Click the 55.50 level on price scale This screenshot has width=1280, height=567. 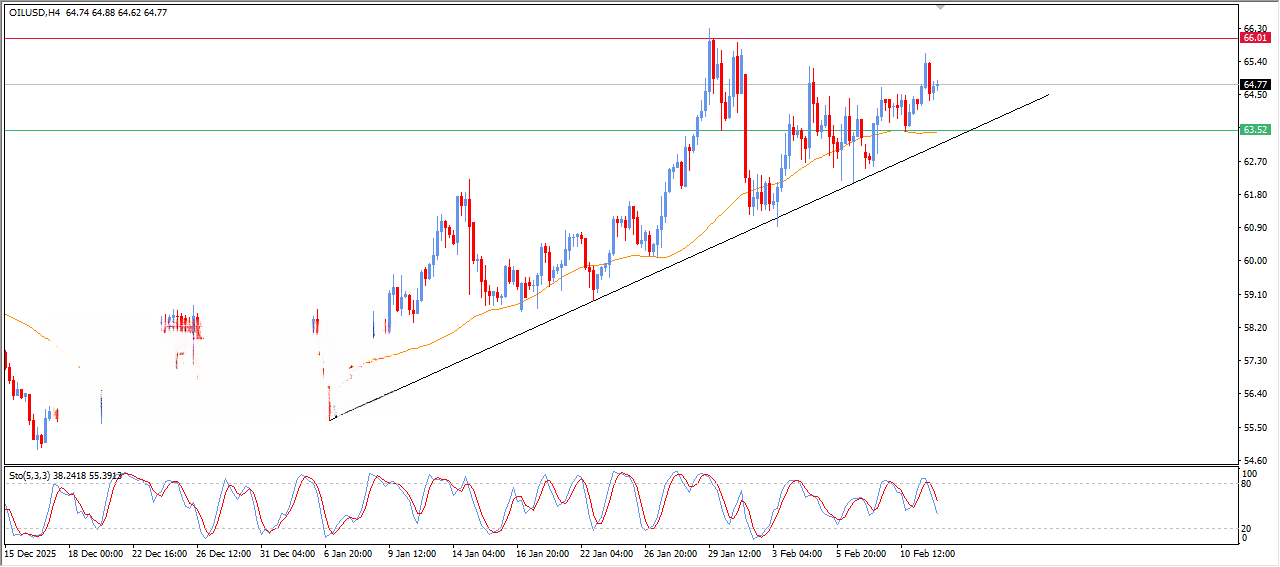(1254, 427)
